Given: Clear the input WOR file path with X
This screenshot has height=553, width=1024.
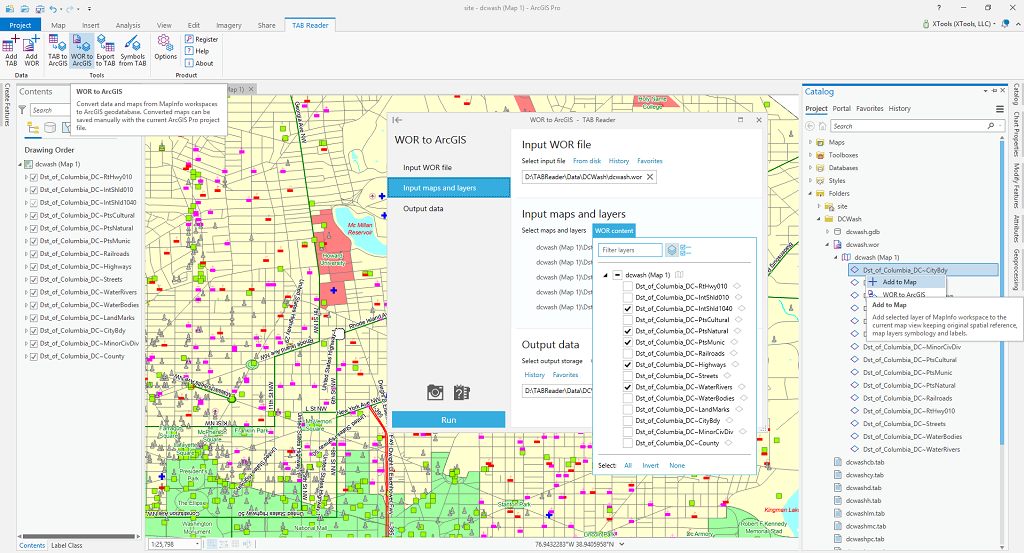Looking at the screenshot, I should pyautogui.click(x=650, y=177).
